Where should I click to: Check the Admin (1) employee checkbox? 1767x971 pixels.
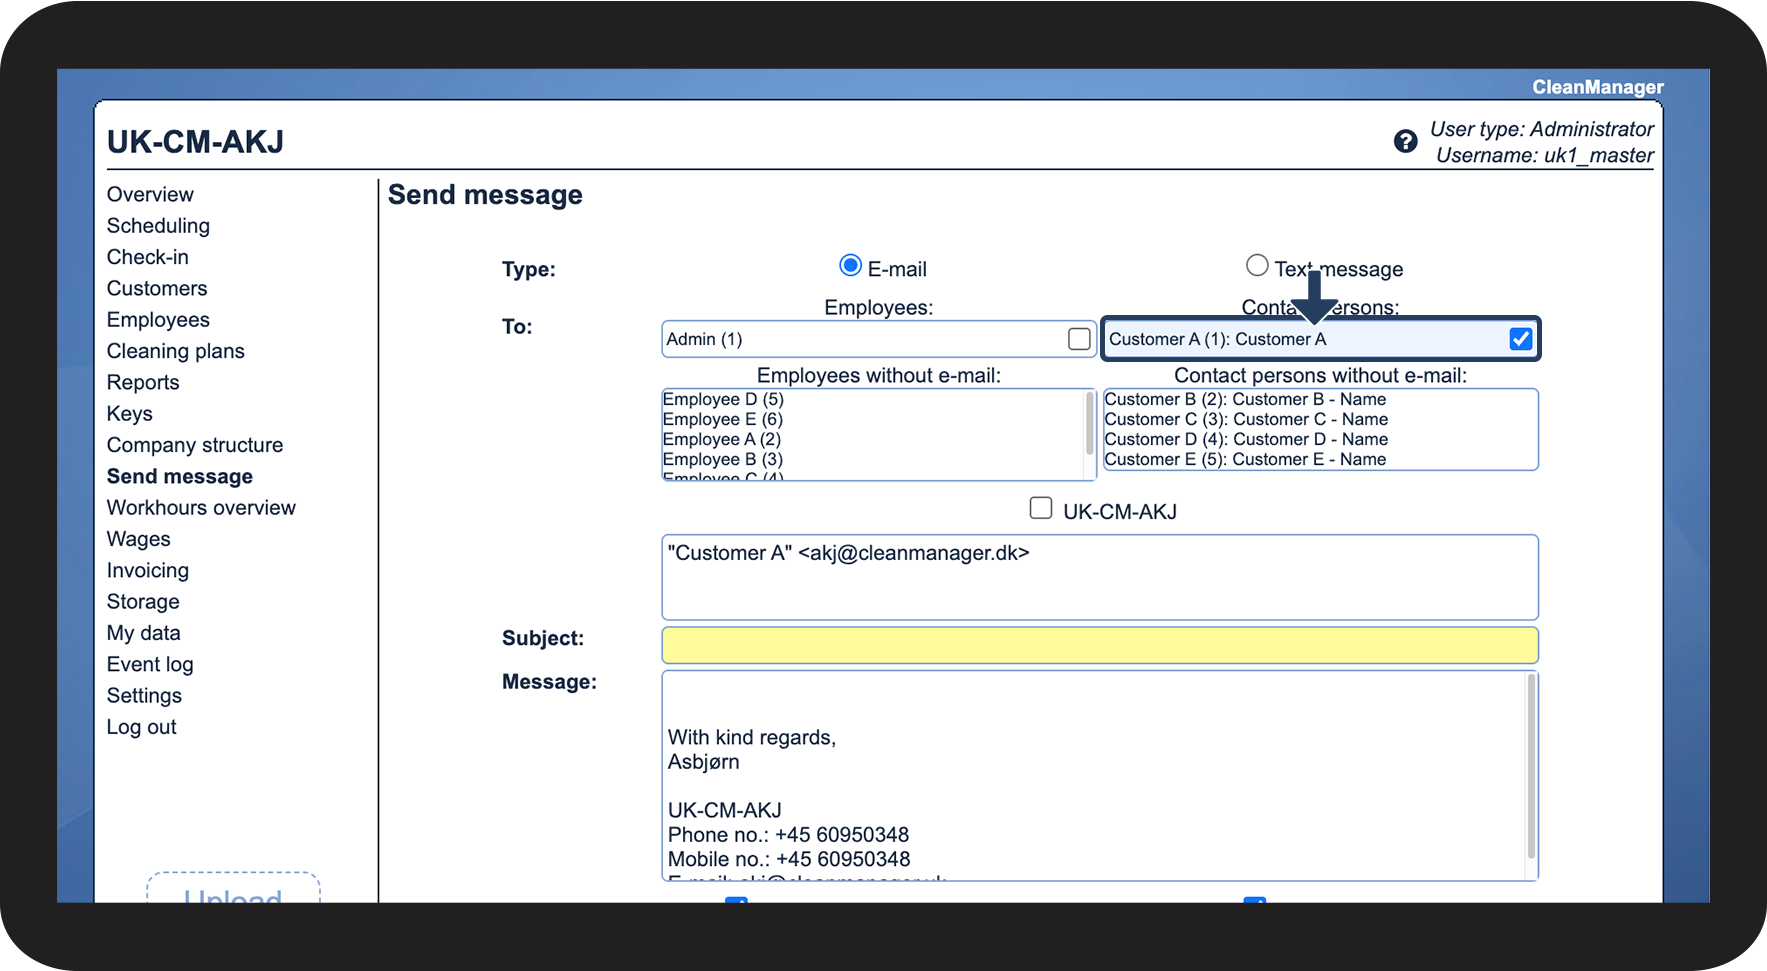1079,339
